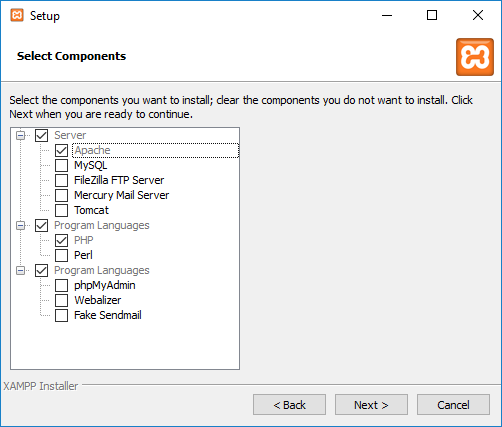Collapse the Program Languages group containing phpMyAdmin
The height and width of the screenshot is (427, 502).
[x=21, y=270]
